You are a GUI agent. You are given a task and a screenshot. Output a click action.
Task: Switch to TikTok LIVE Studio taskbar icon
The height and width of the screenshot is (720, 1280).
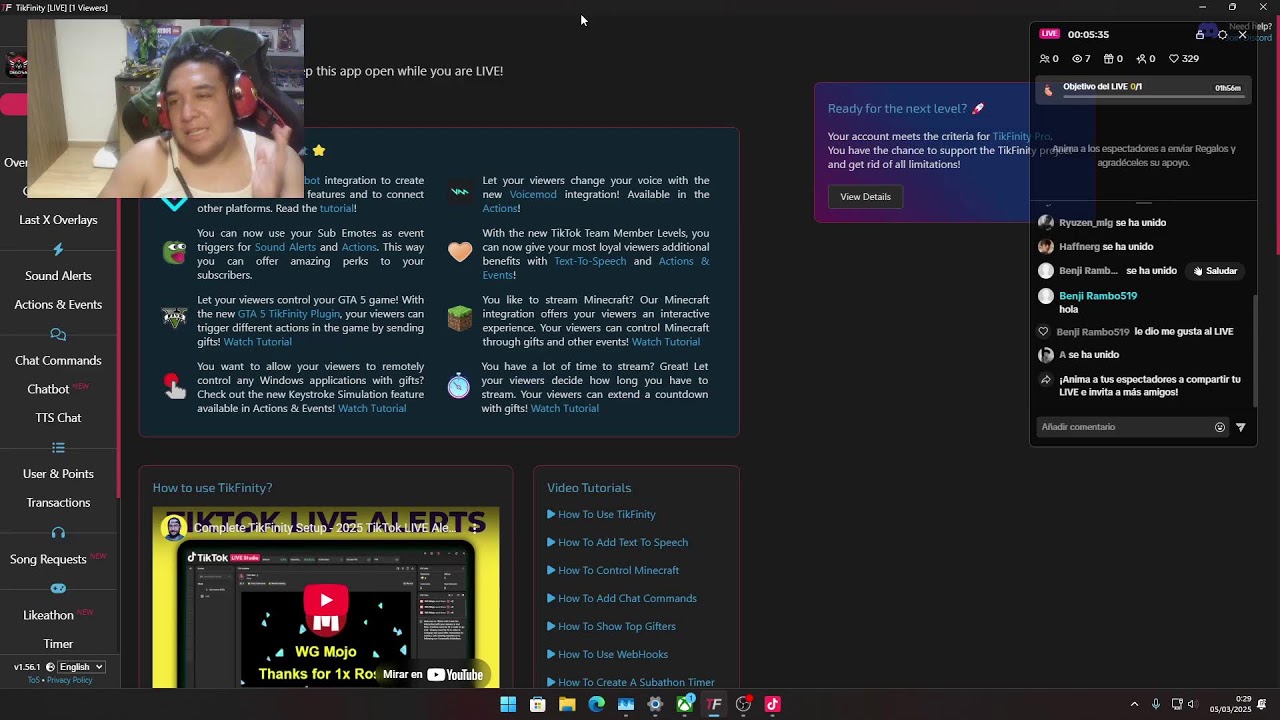pyautogui.click(x=772, y=704)
